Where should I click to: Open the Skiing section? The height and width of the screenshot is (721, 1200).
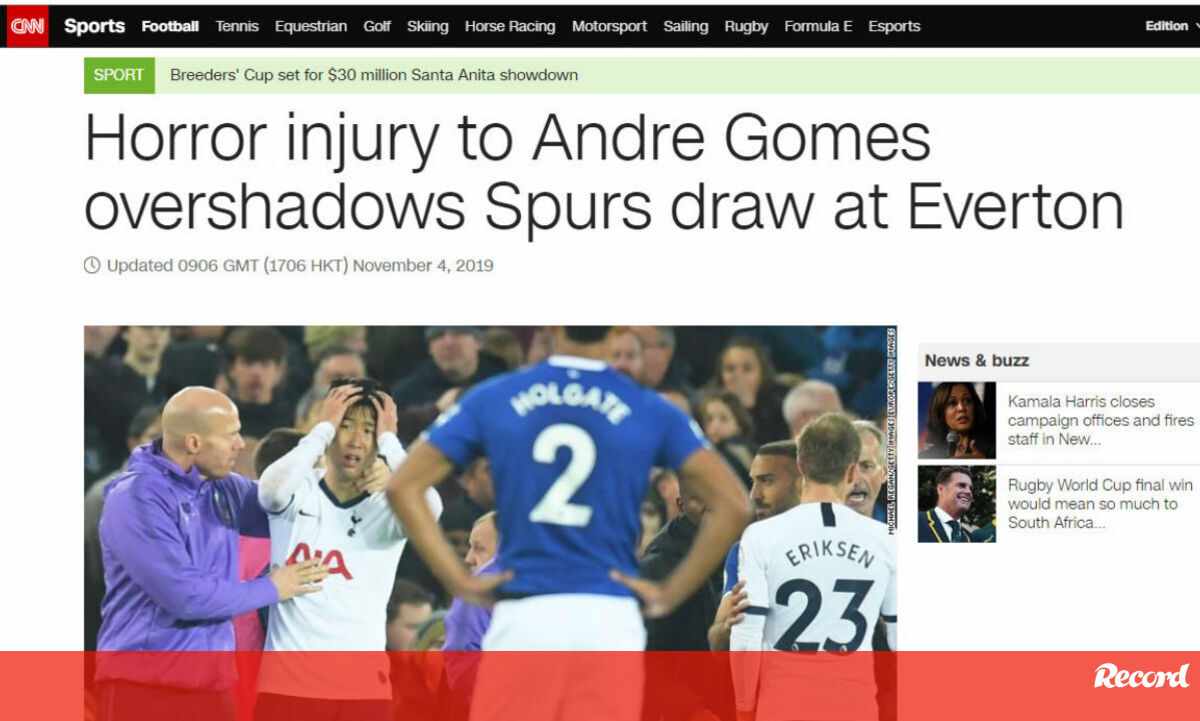tap(428, 27)
